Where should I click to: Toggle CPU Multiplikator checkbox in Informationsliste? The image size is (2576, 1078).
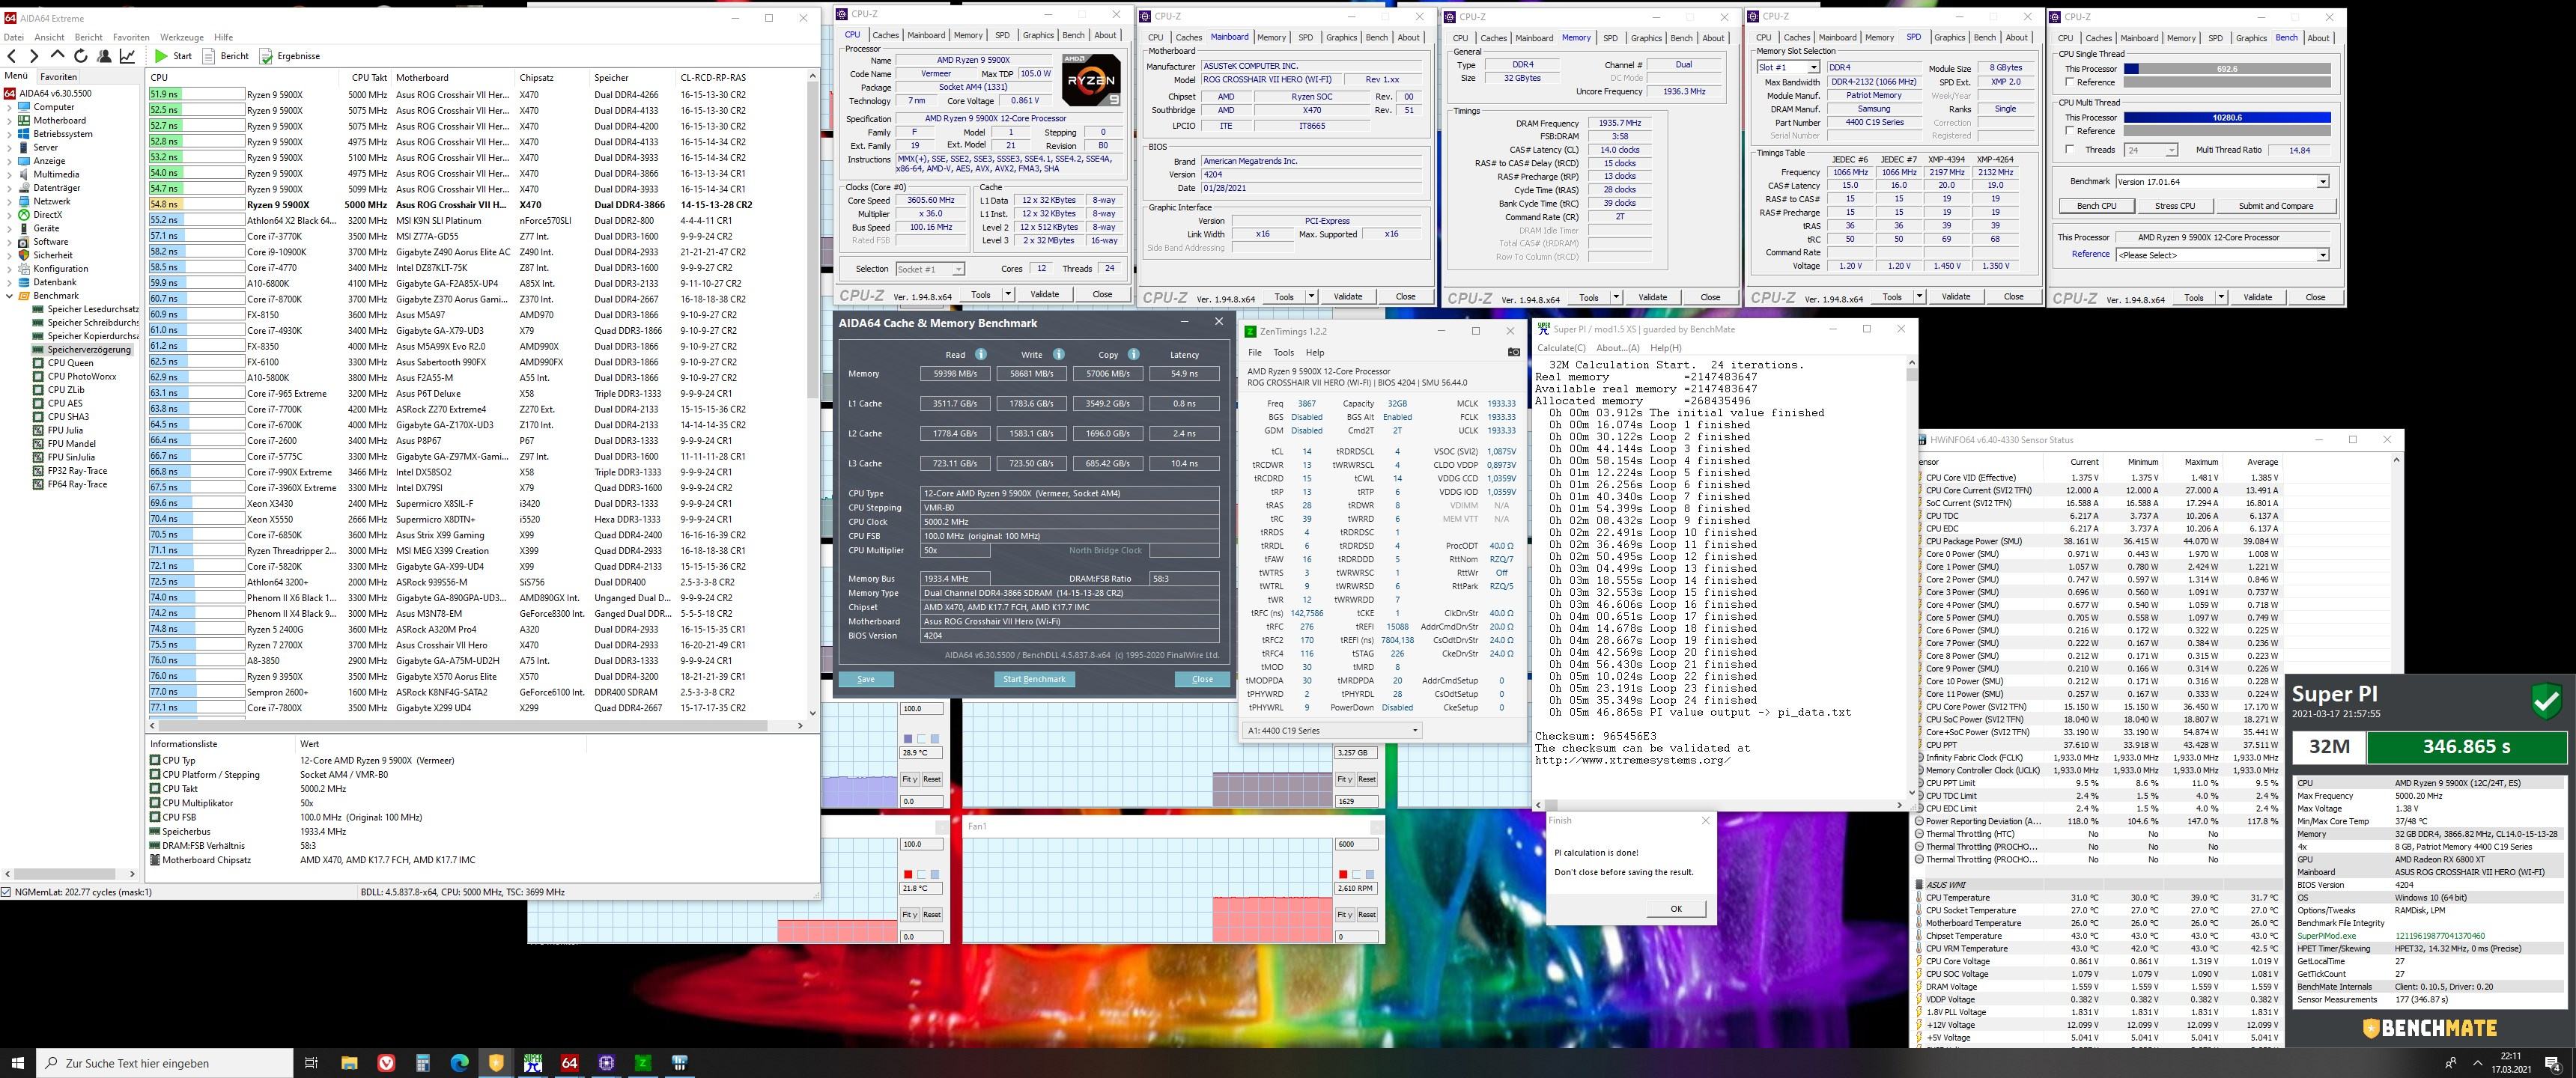(x=155, y=803)
